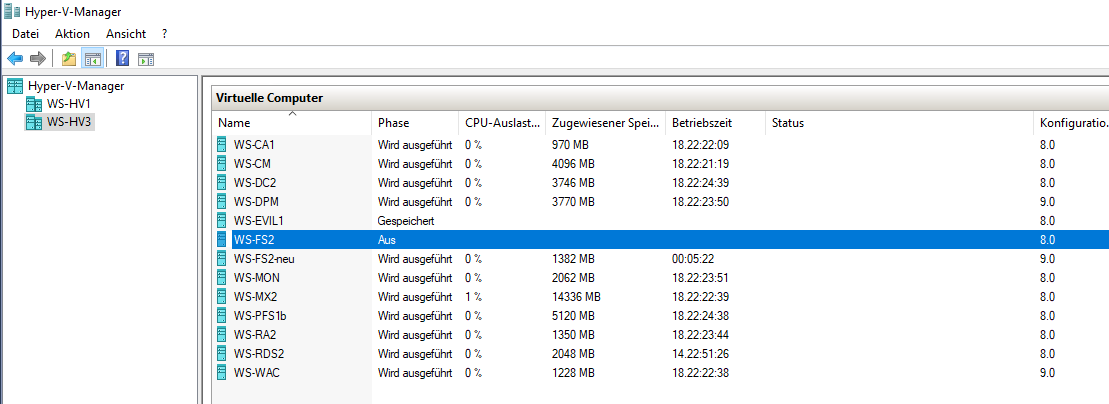Select the WS-DC2 virtual machine name
This screenshot has height=404, width=1109.
click(x=255, y=183)
